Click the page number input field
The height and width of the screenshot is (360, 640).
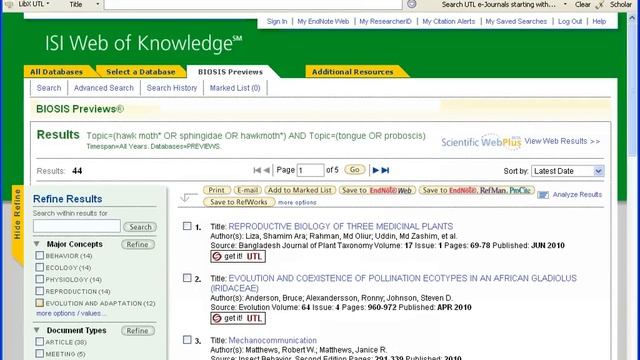310,170
